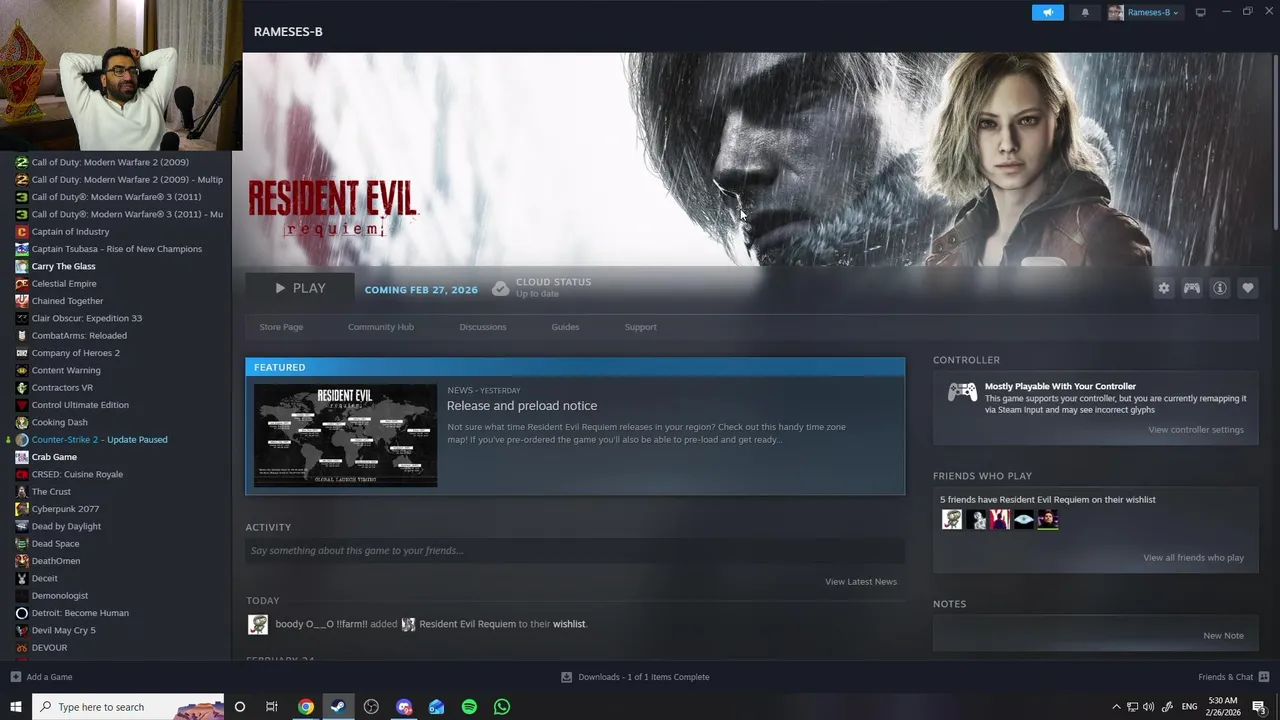The width and height of the screenshot is (1280, 720).
Task: Open the Discussions tab
Action: click(483, 327)
